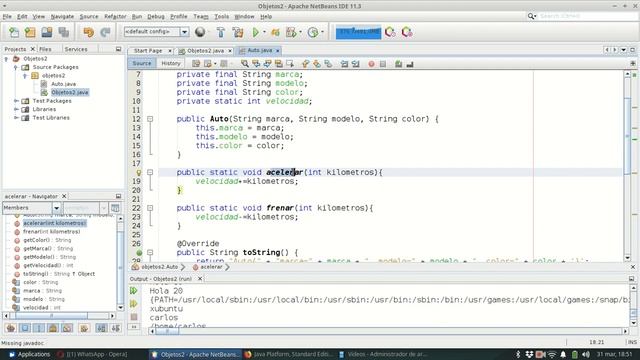Switch to the Services panel tab

point(76,49)
